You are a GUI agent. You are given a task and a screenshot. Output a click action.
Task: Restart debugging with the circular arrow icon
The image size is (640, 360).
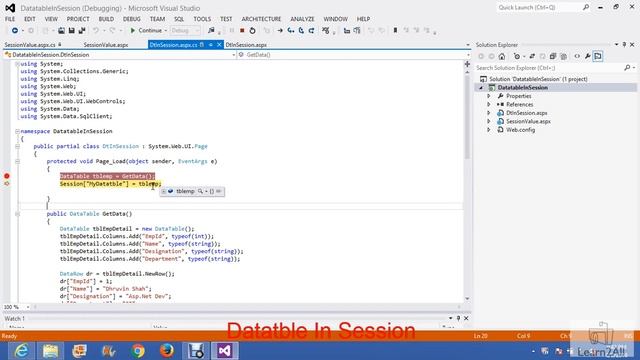click(252, 31)
